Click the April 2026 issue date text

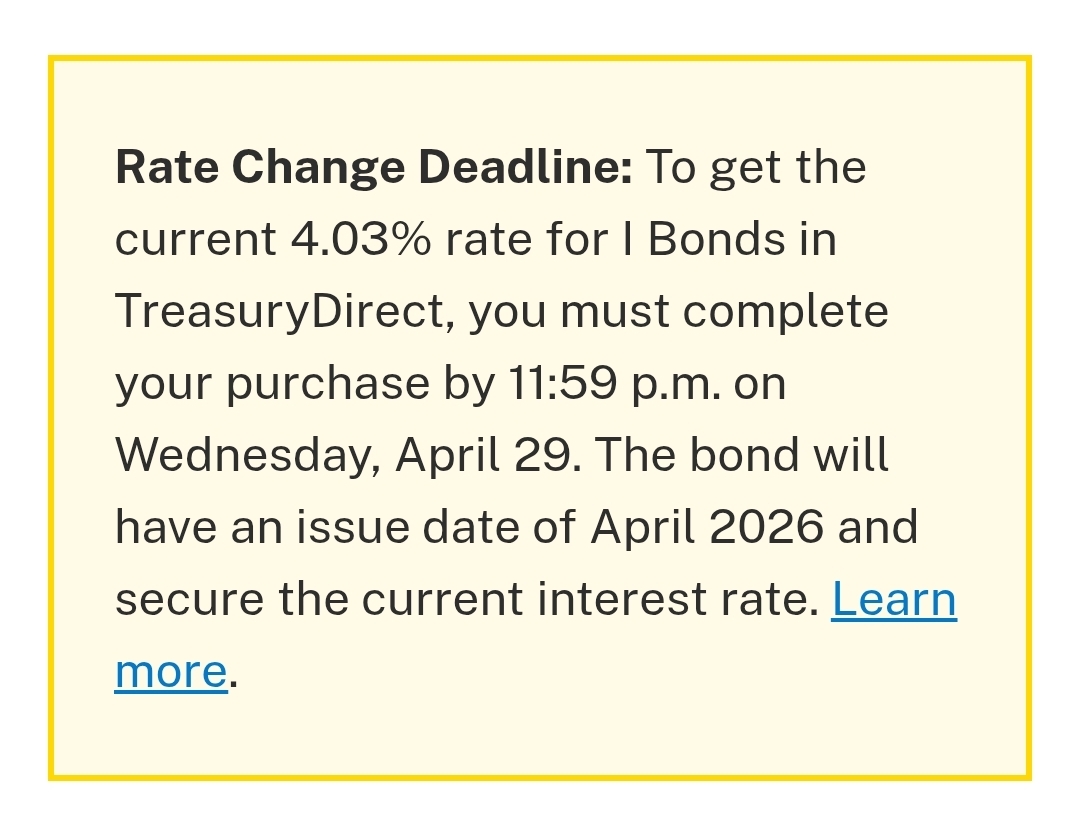(x=708, y=527)
